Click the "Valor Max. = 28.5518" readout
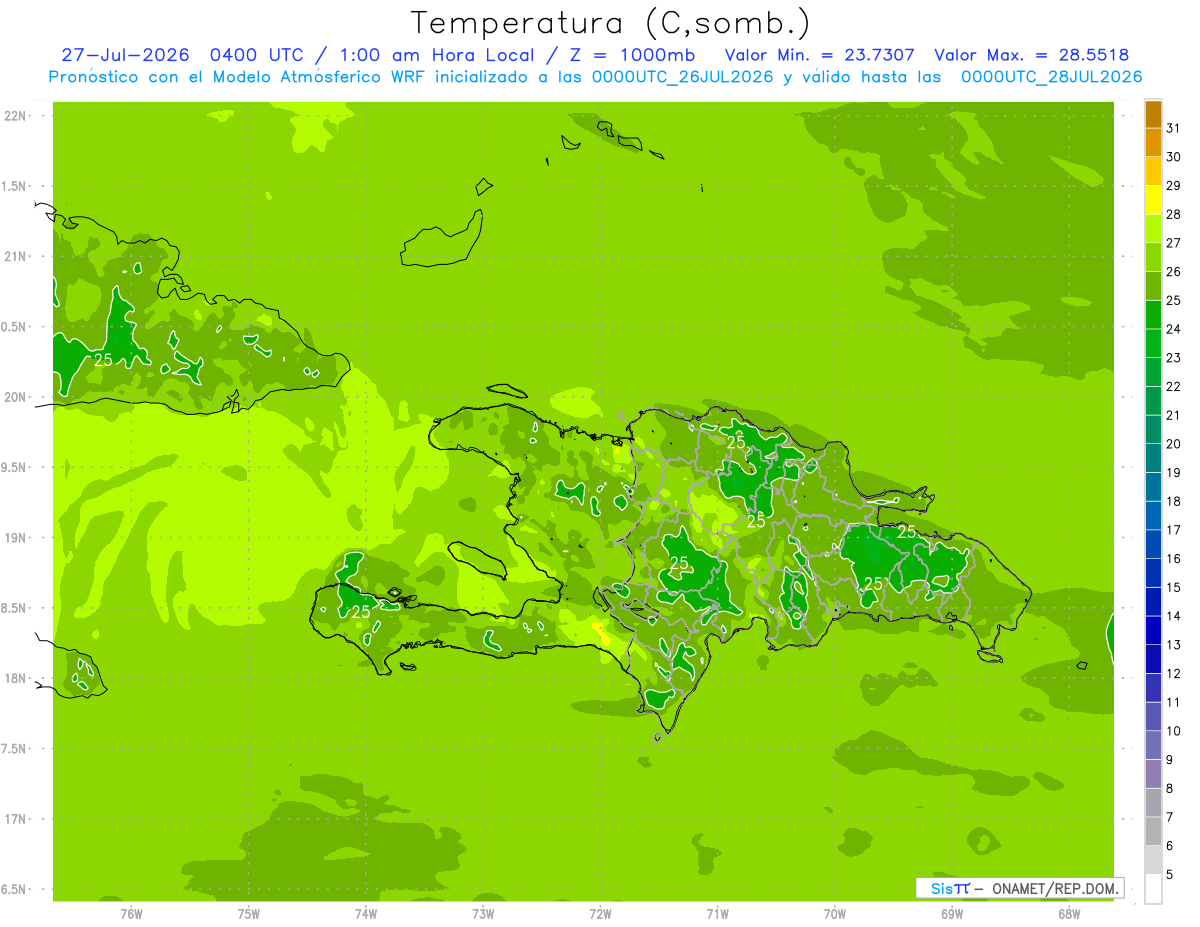 coord(1031,55)
